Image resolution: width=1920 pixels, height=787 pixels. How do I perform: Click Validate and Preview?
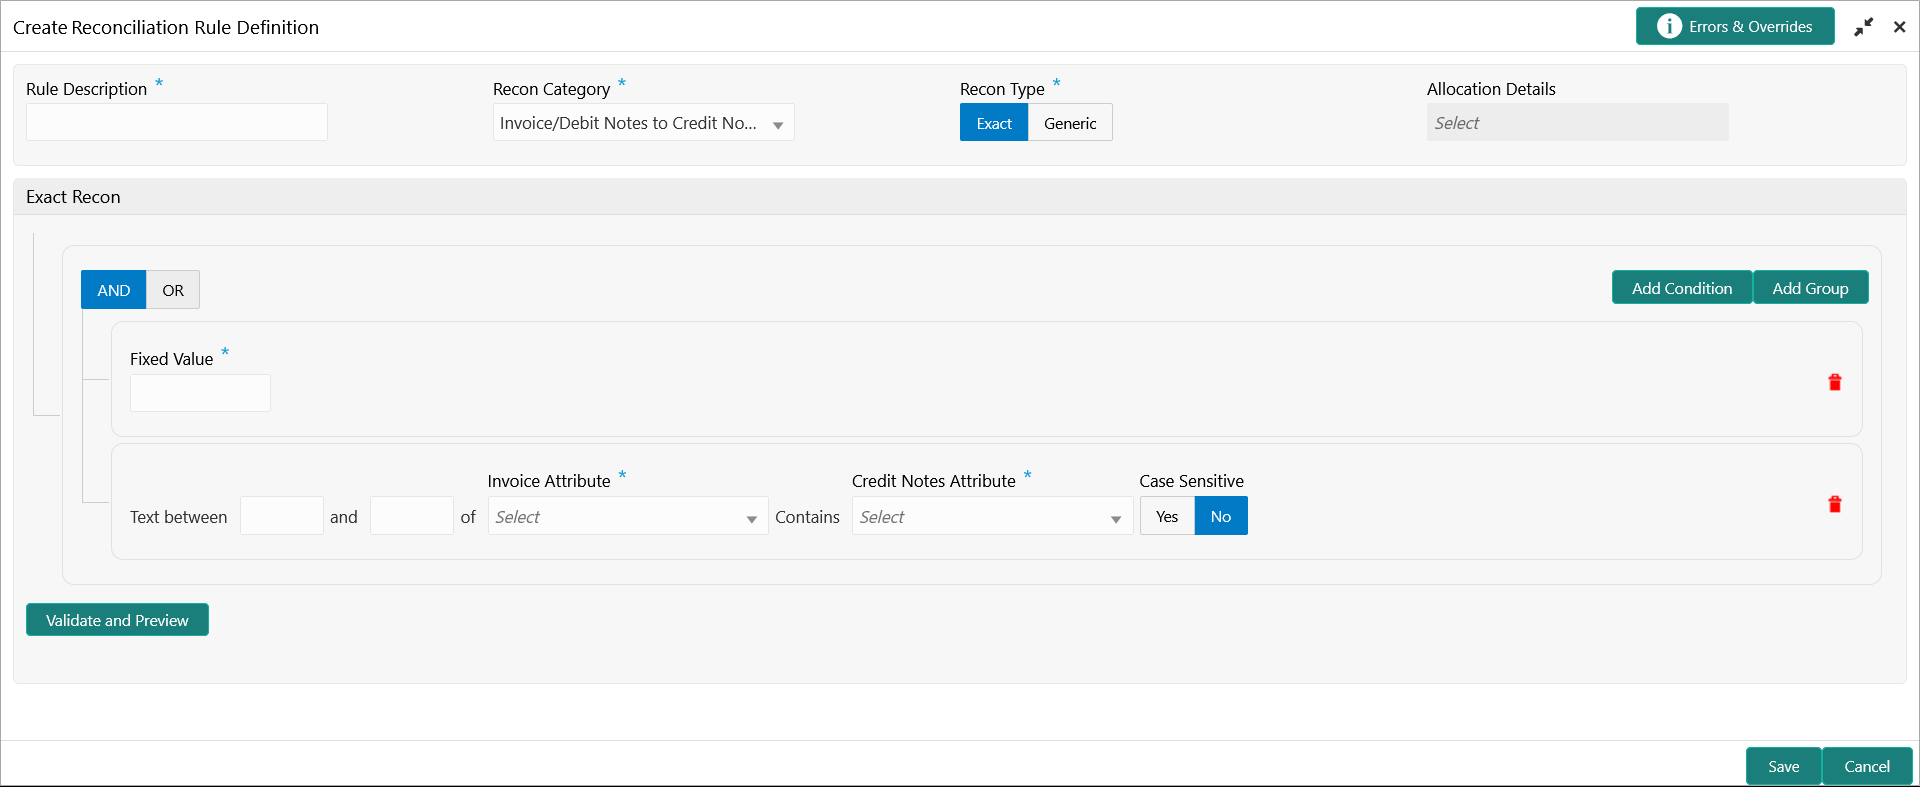[117, 620]
